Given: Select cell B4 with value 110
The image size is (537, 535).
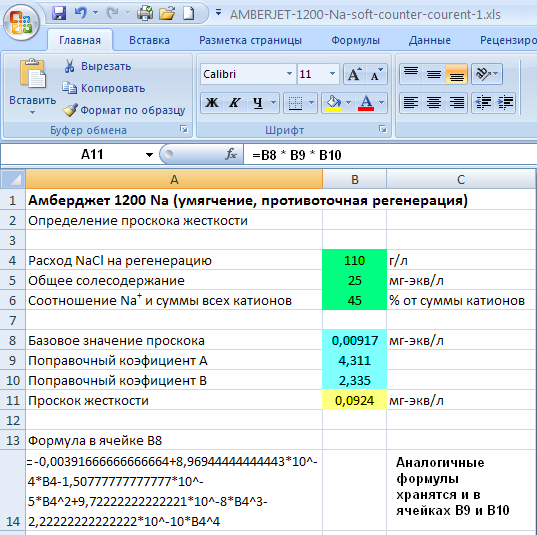Looking at the screenshot, I should tap(354, 260).
